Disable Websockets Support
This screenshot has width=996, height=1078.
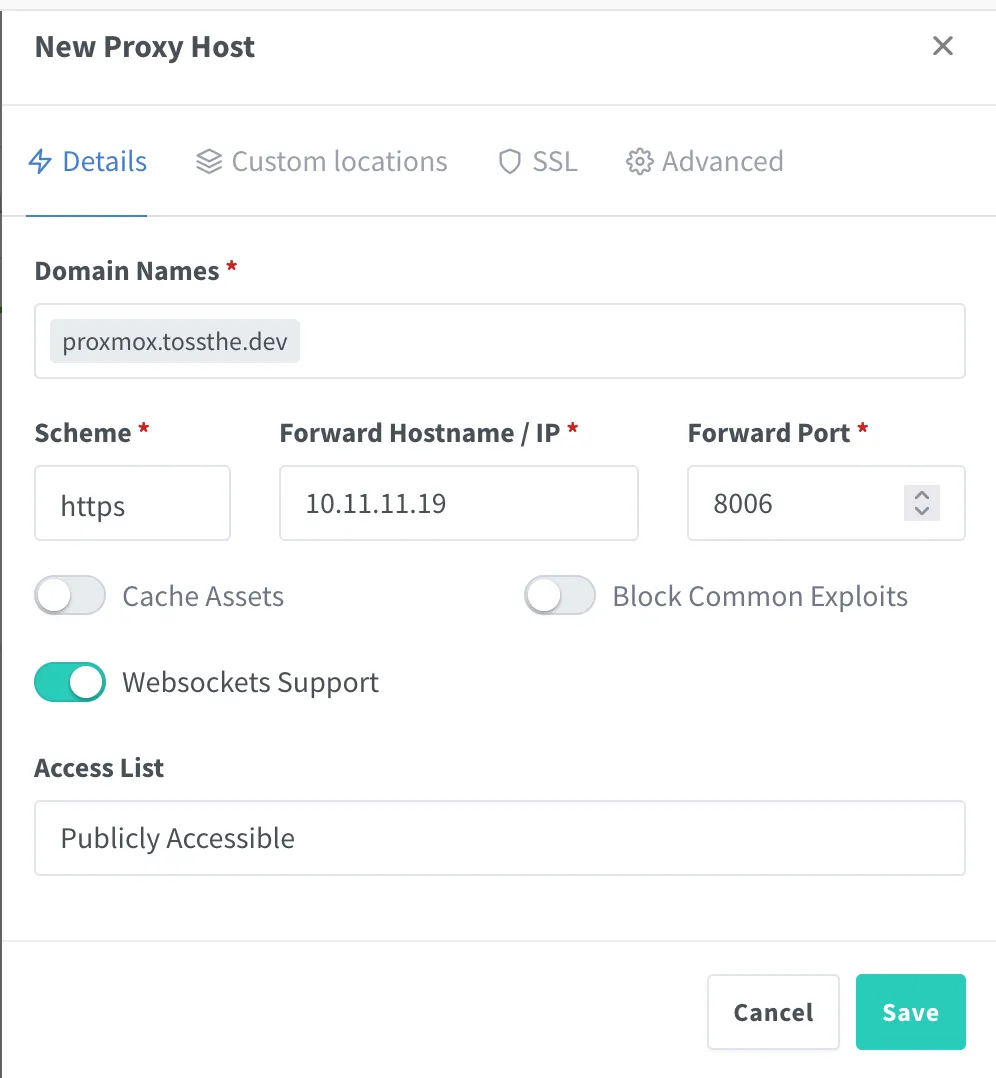tap(69, 682)
